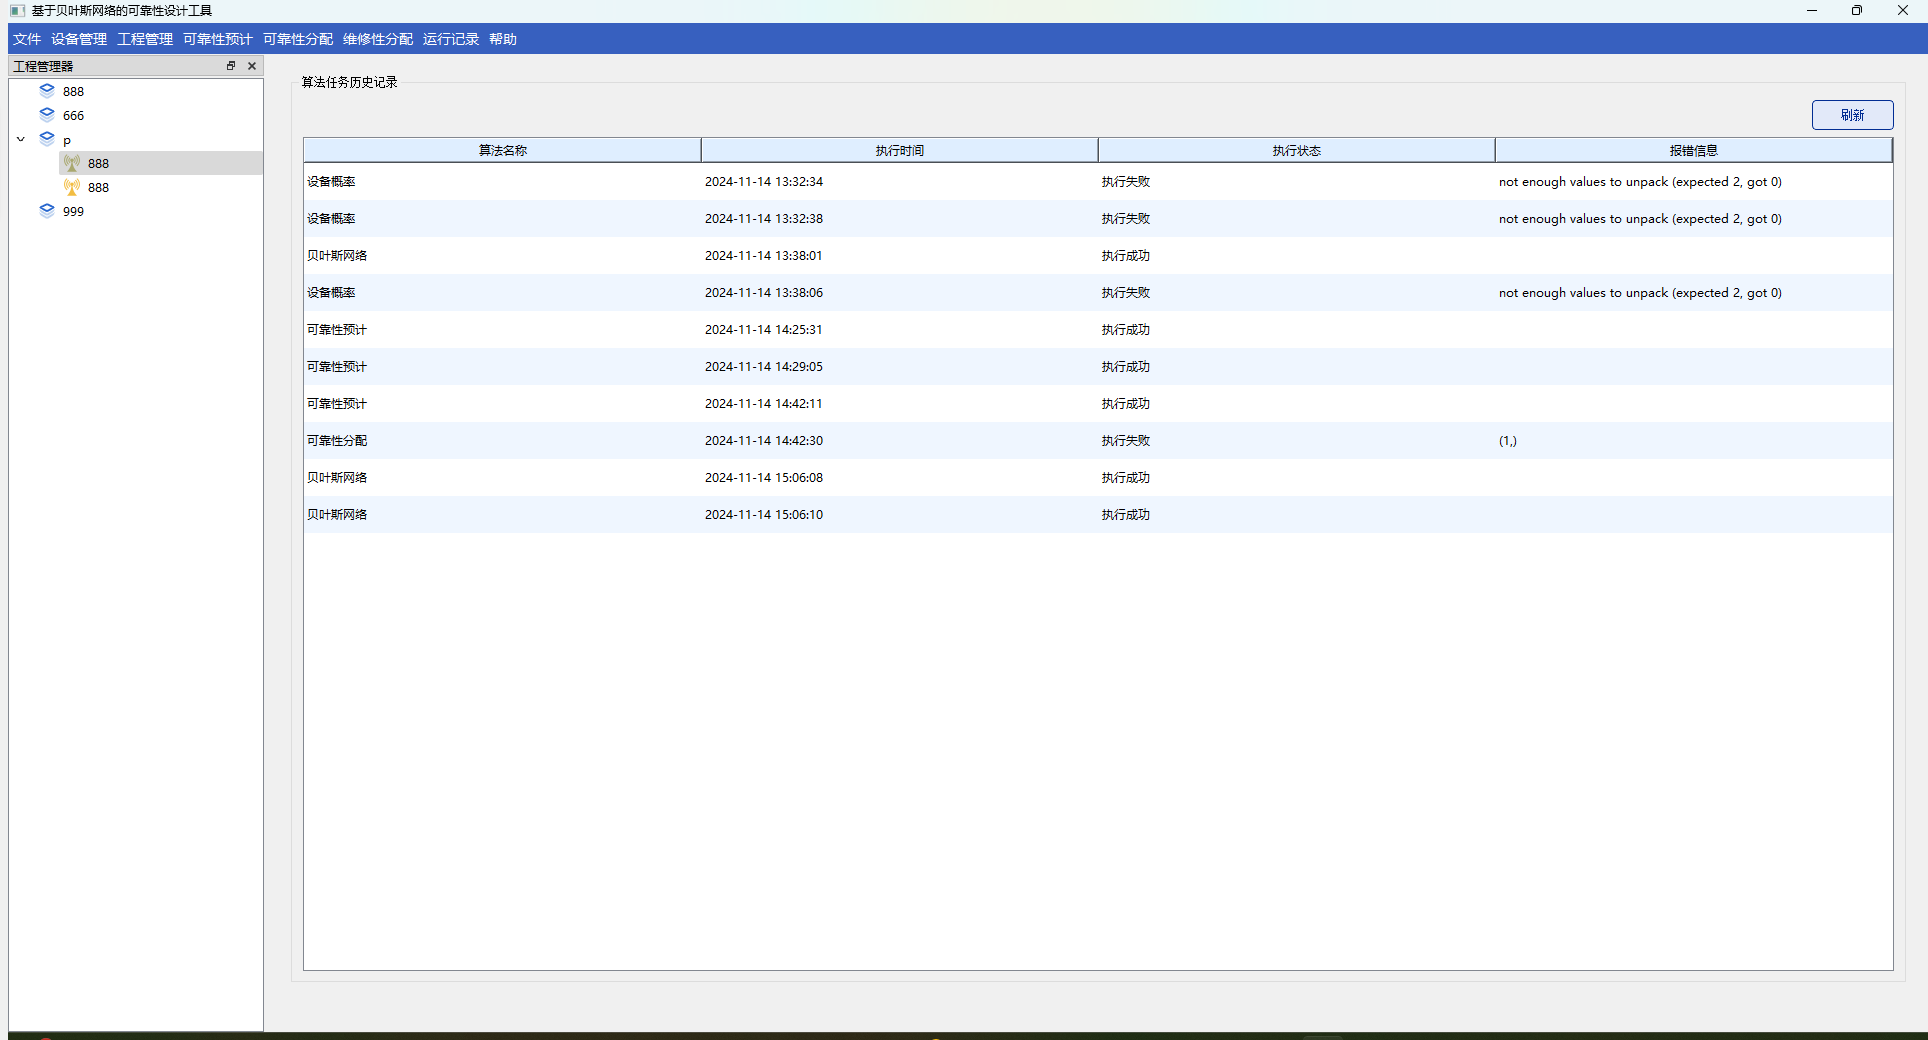The height and width of the screenshot is (1040, 1928).
Task: Open the 运行记录 menu
Action: (450, 39)
